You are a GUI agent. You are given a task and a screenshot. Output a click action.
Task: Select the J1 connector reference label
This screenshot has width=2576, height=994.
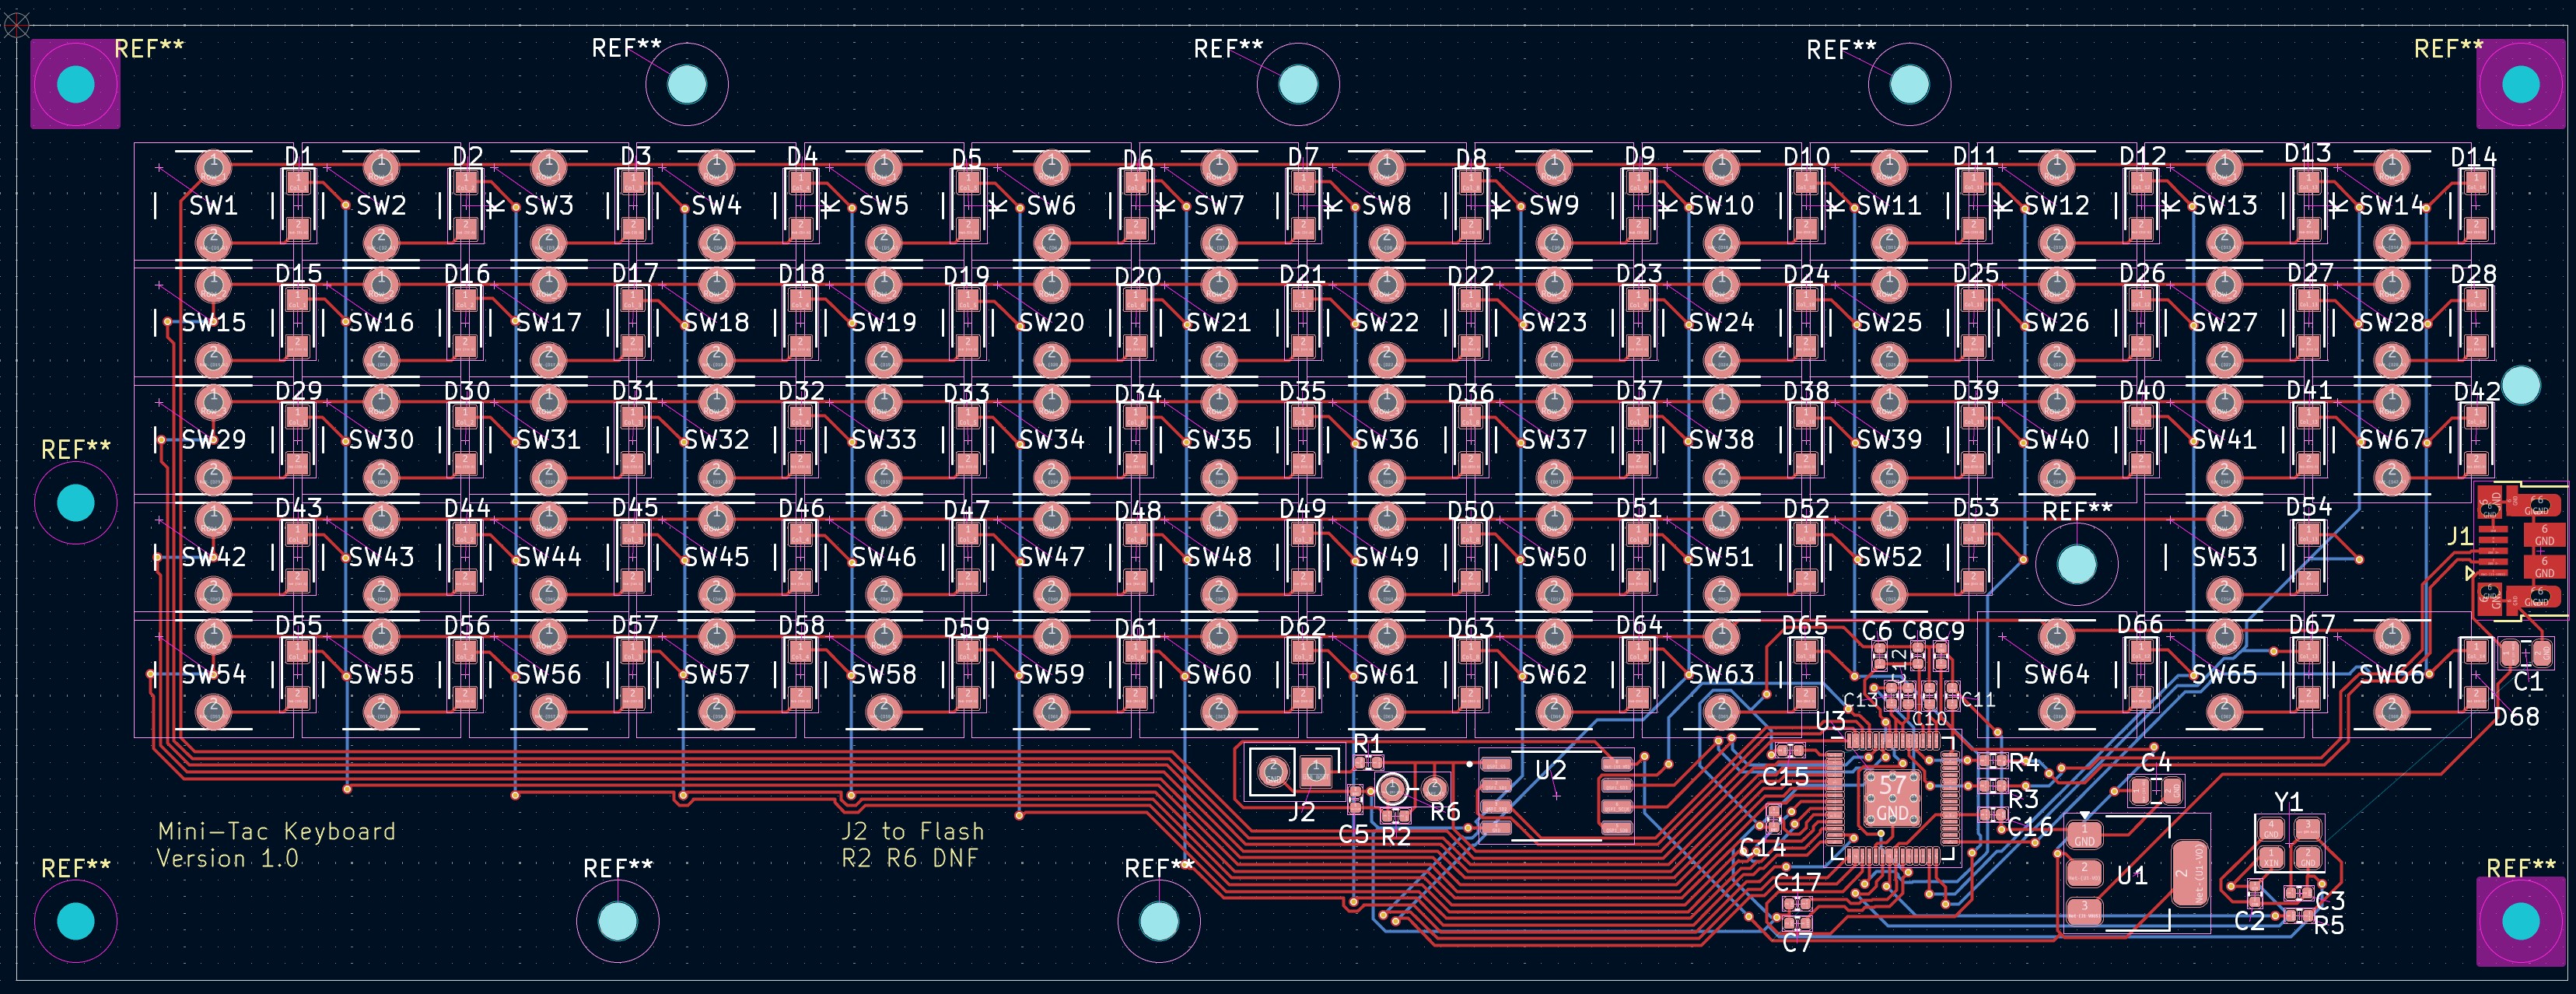[2459, 537]
